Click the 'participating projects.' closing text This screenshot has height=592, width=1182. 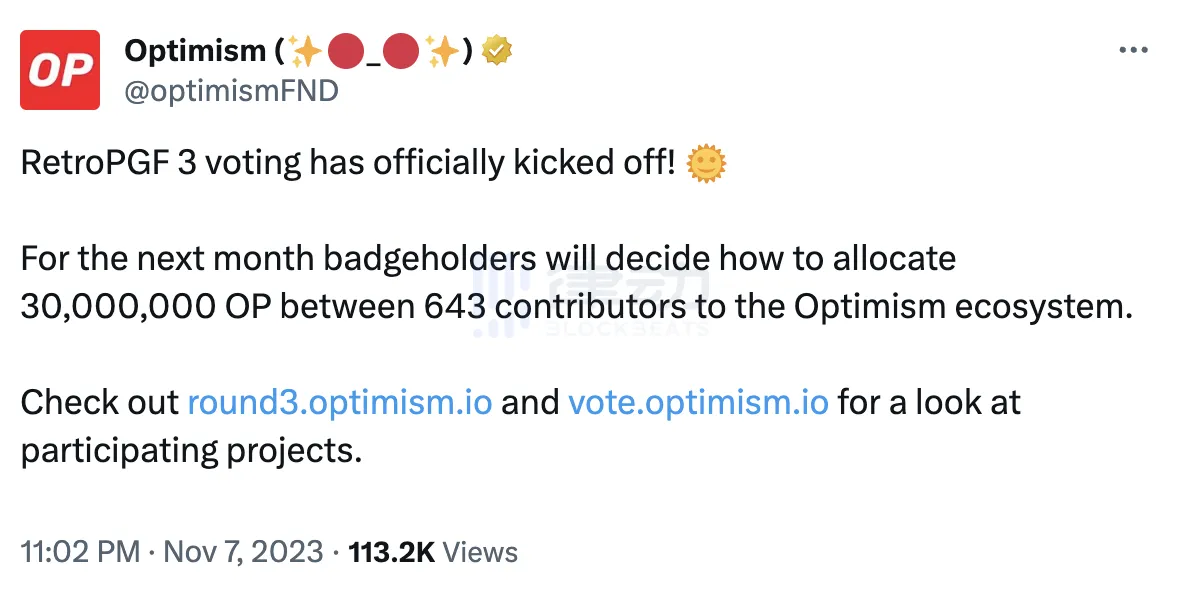[x=190, y=450]
